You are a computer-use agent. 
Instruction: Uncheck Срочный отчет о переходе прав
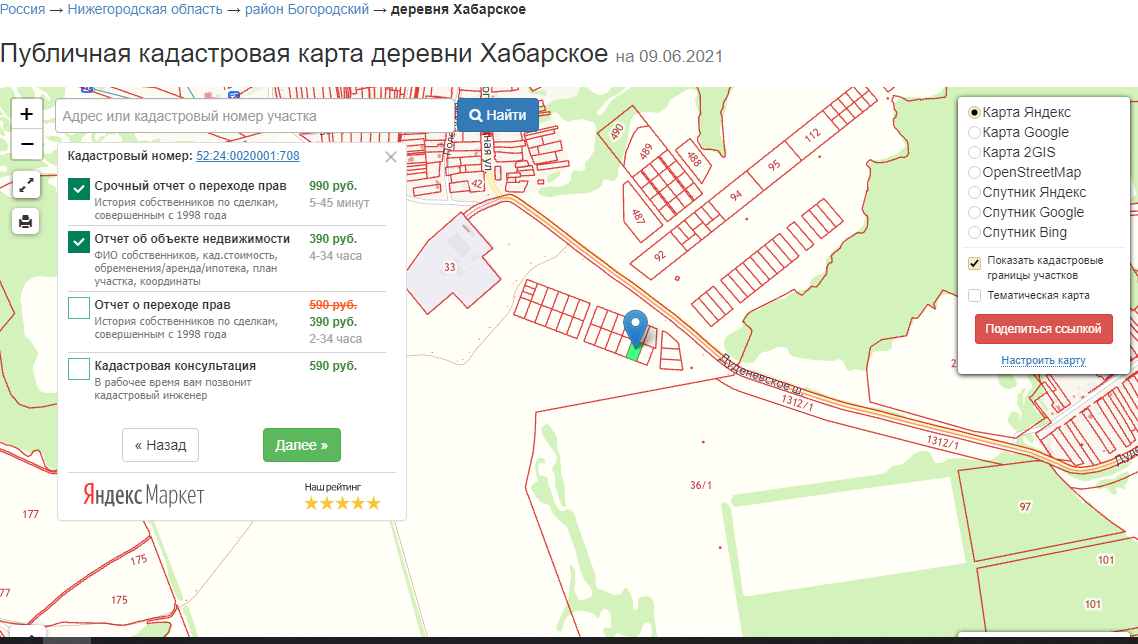[x=78, y=189]
